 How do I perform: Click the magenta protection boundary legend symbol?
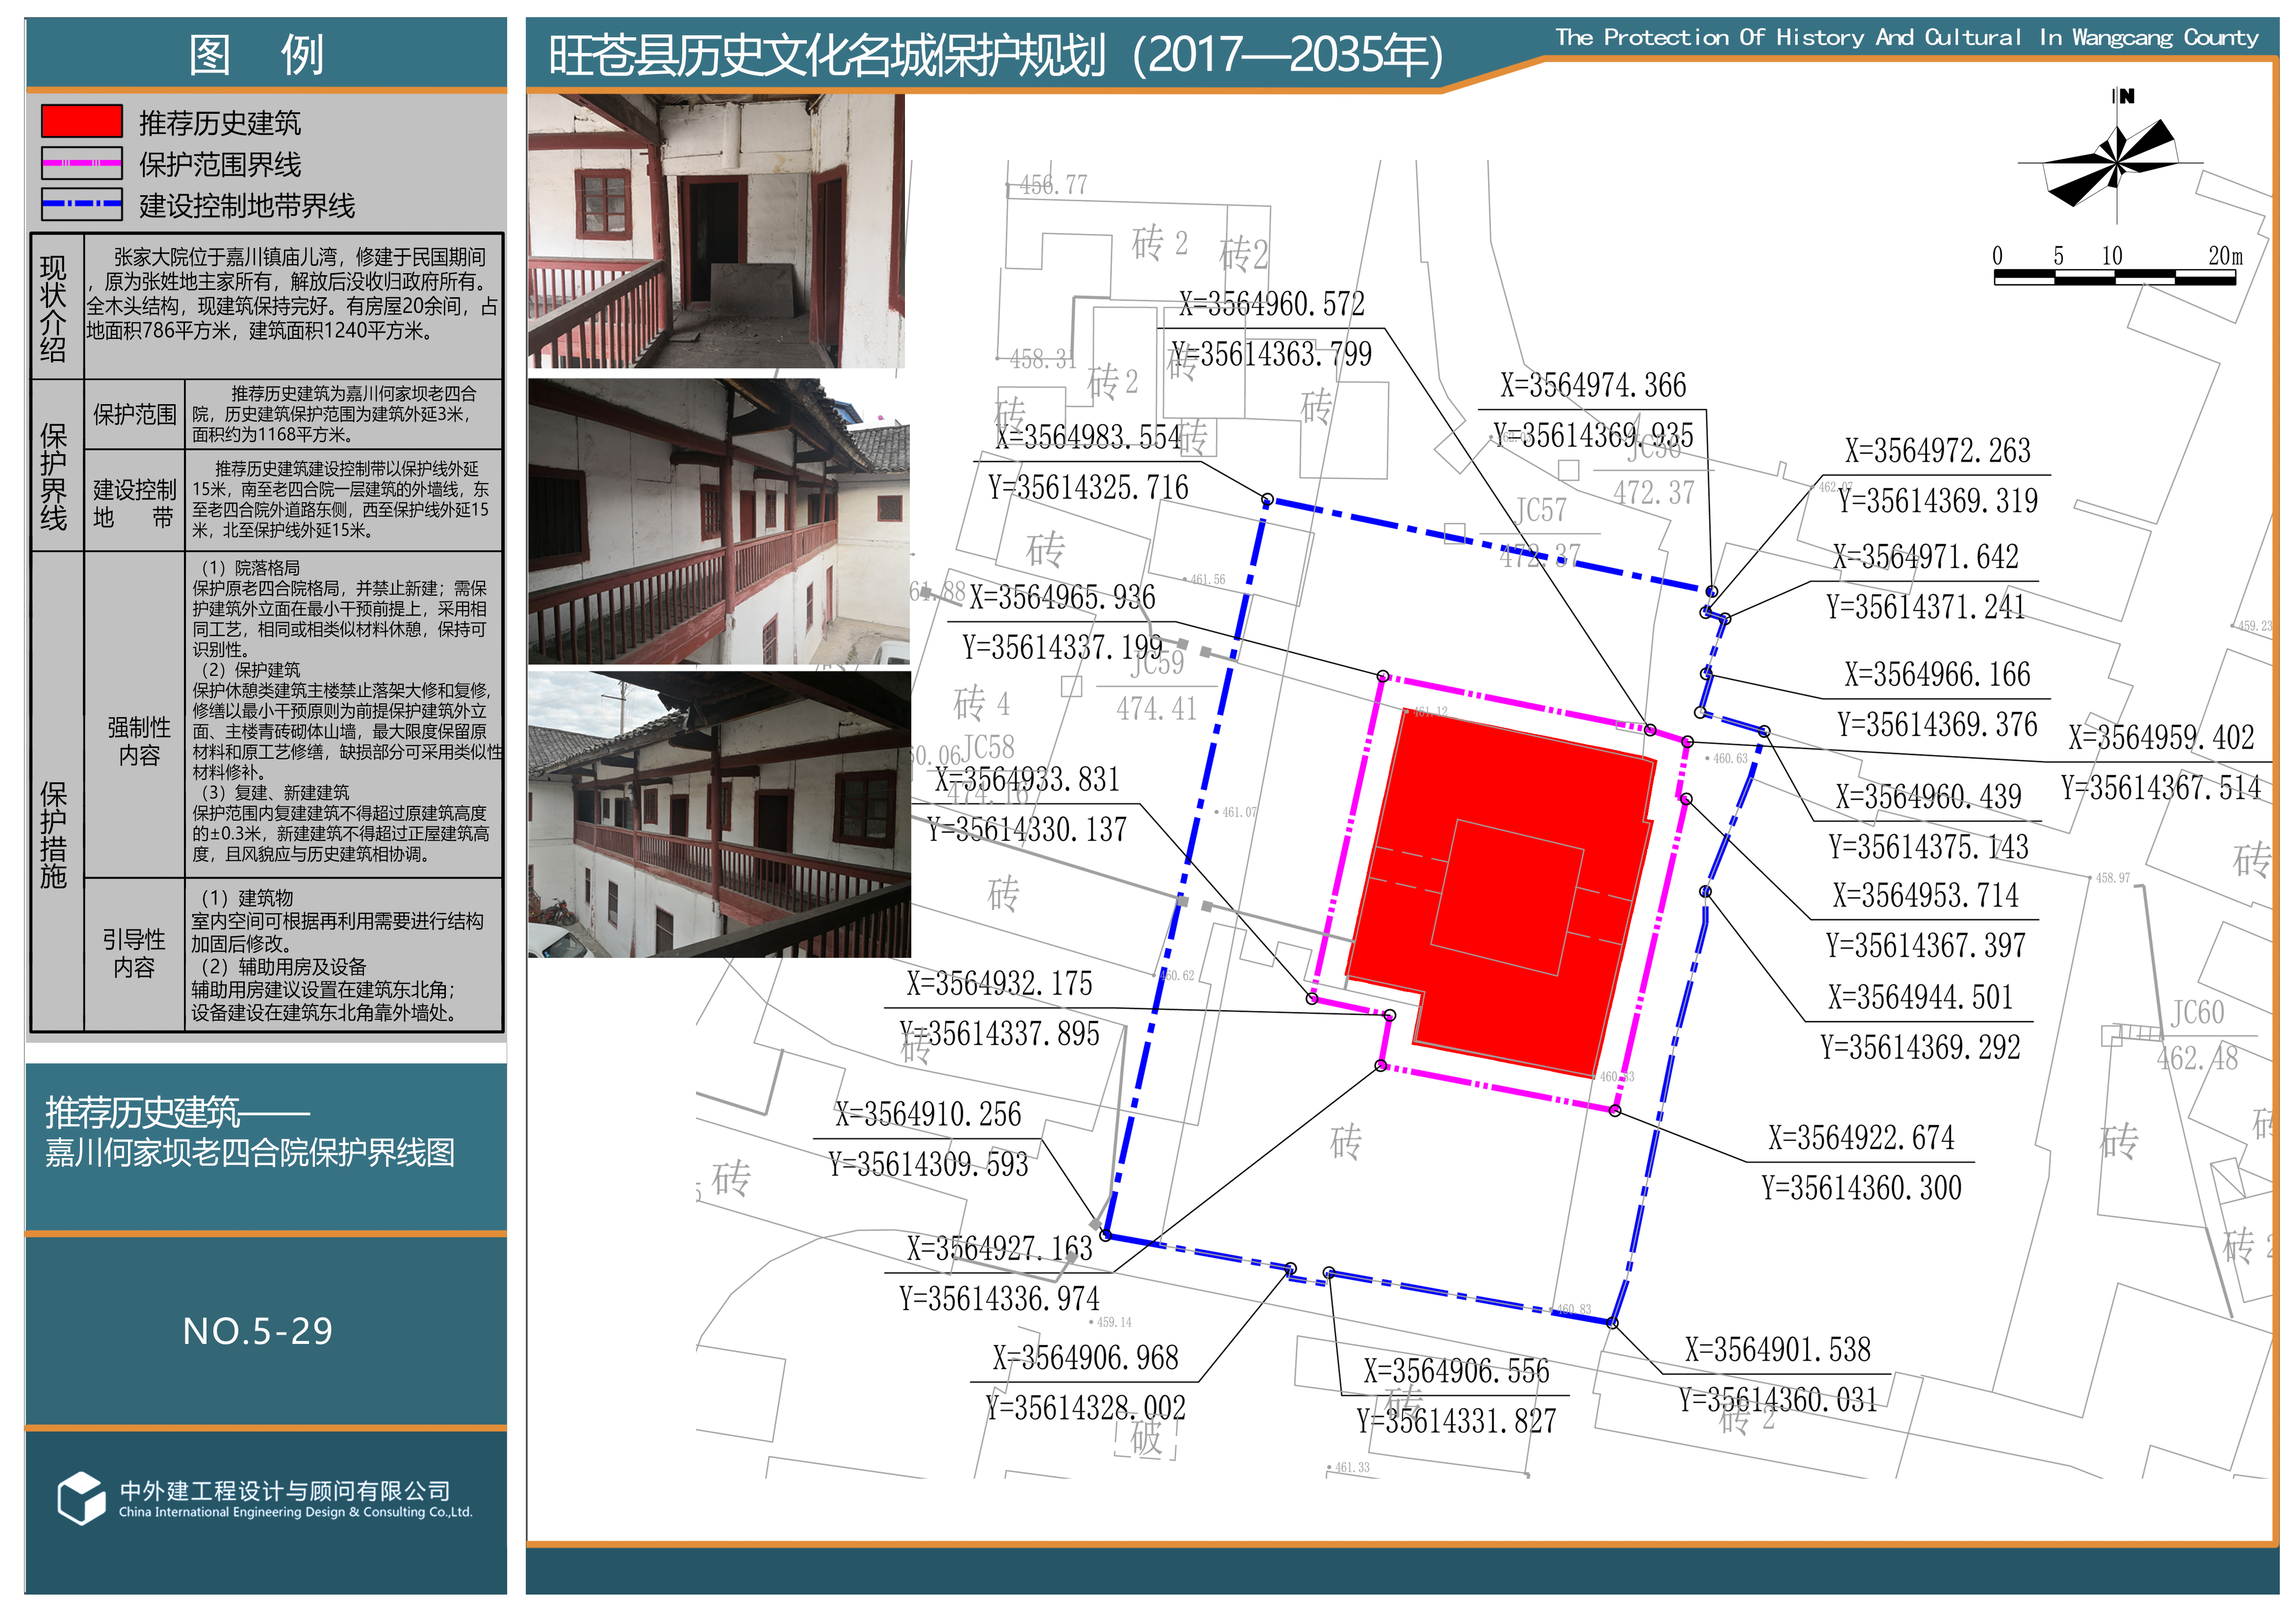82,163
